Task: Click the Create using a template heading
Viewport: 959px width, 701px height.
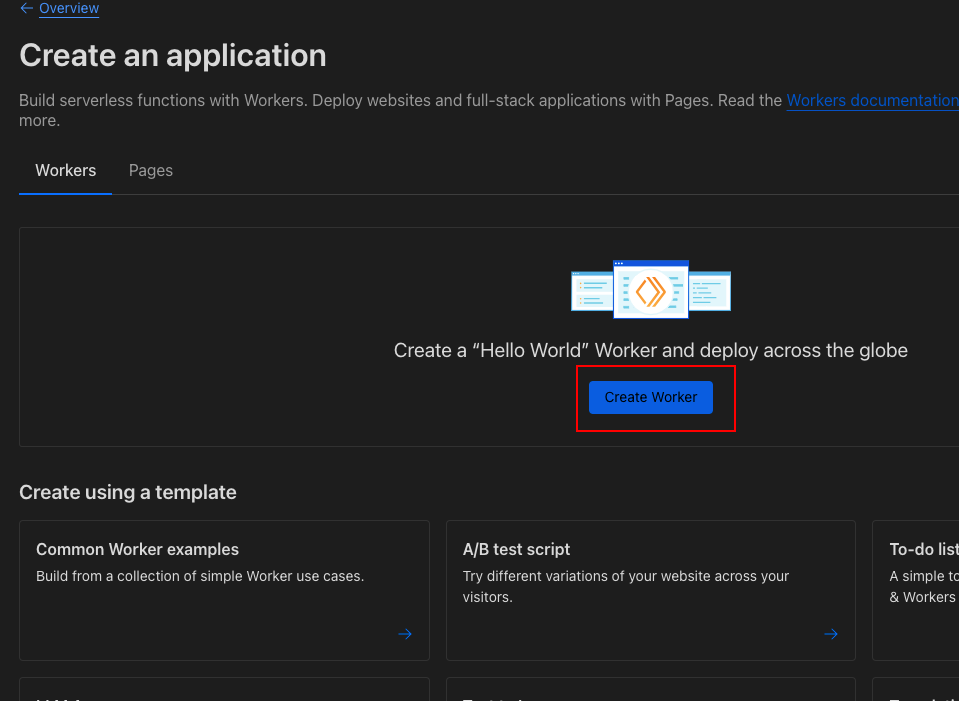Action: 128,492
